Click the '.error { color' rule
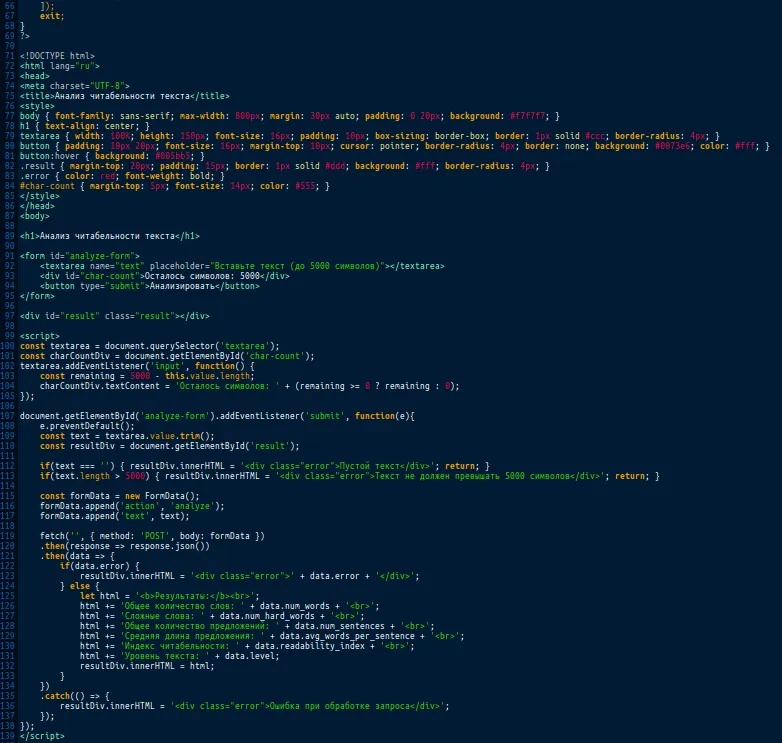This screenshot has width=782, height=743. (122, 176)
